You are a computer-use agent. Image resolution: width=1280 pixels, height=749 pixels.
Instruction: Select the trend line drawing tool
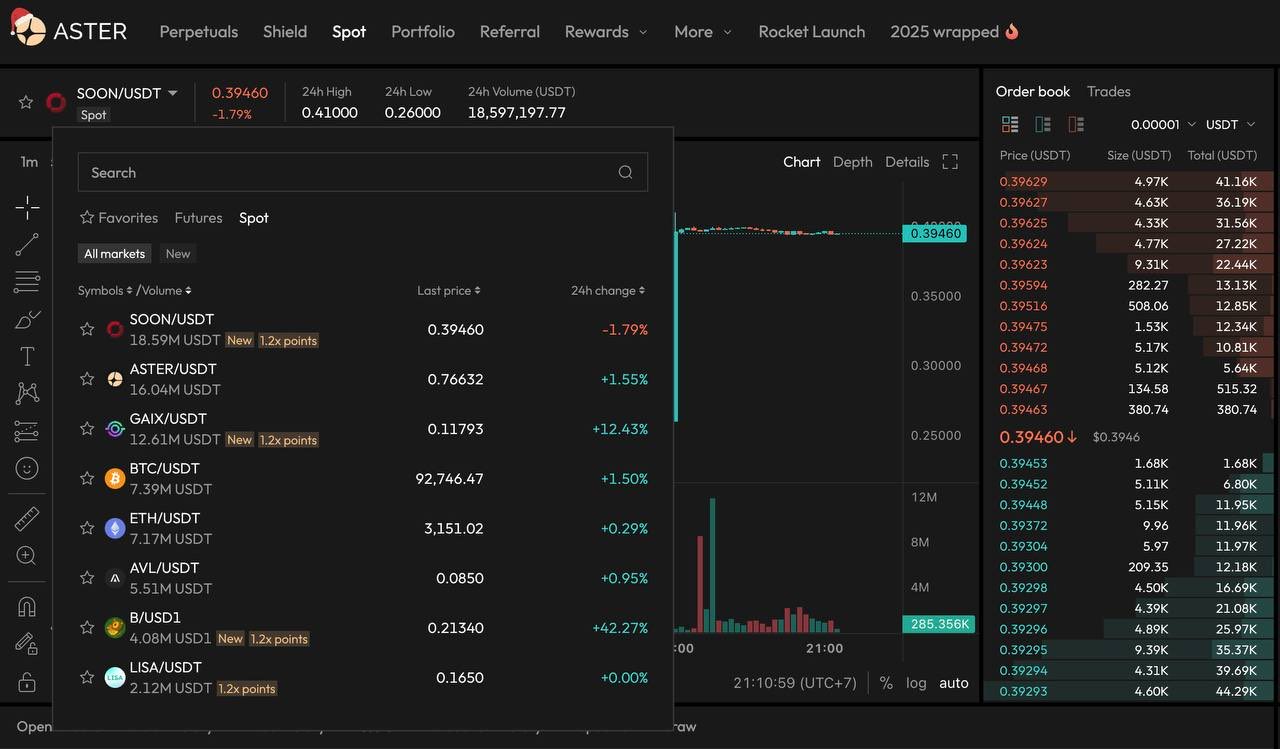coord(27,244)
